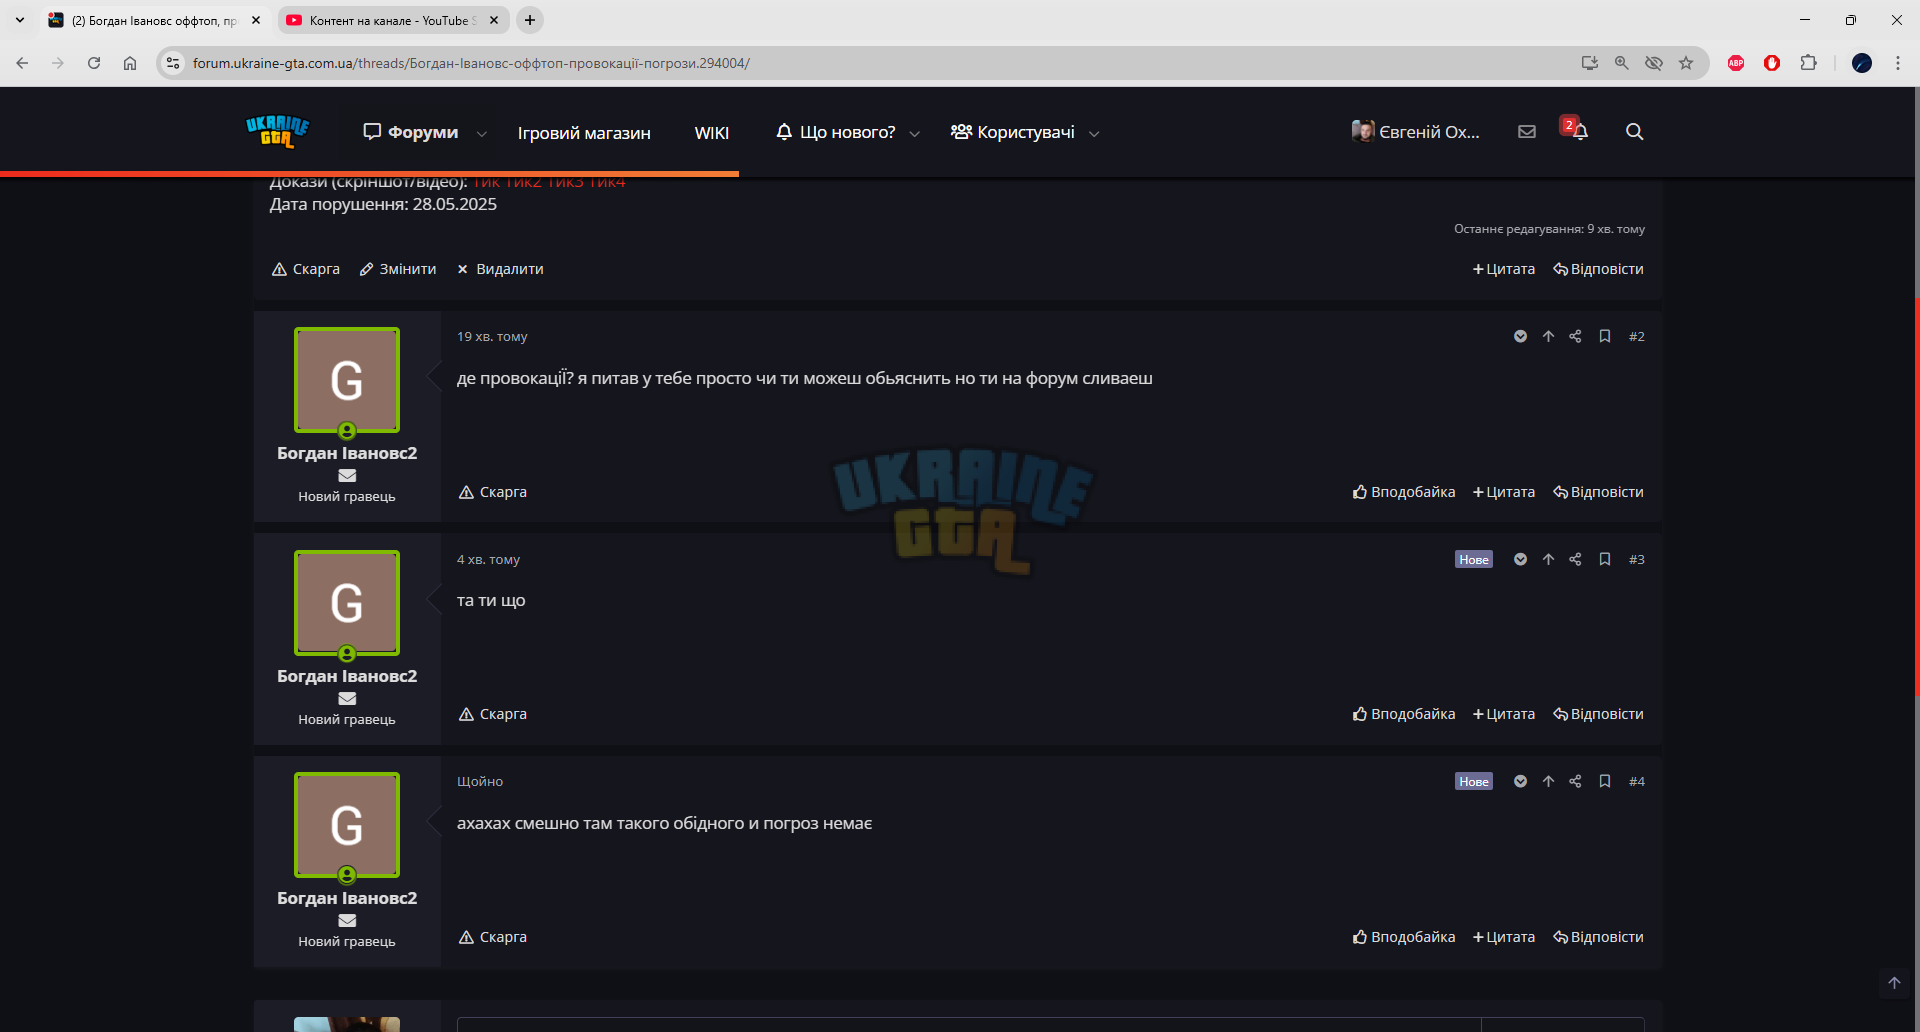Share post #4 via share icon
Viewport: 1920px width, 1032px height.
(1575, 781)
